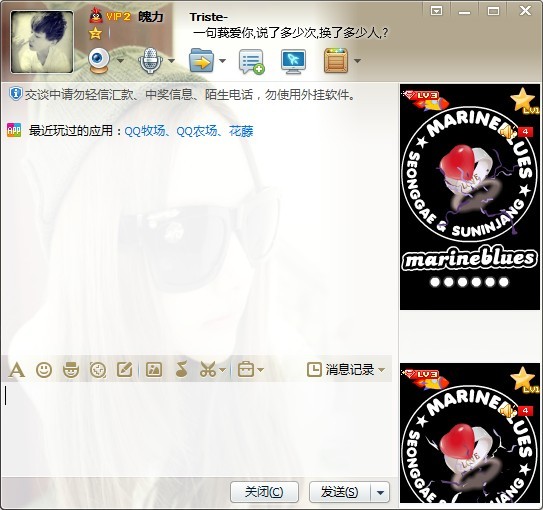543x510 pixels.
Task: Start a voice call with microphone icon
Action: point(150,61)
